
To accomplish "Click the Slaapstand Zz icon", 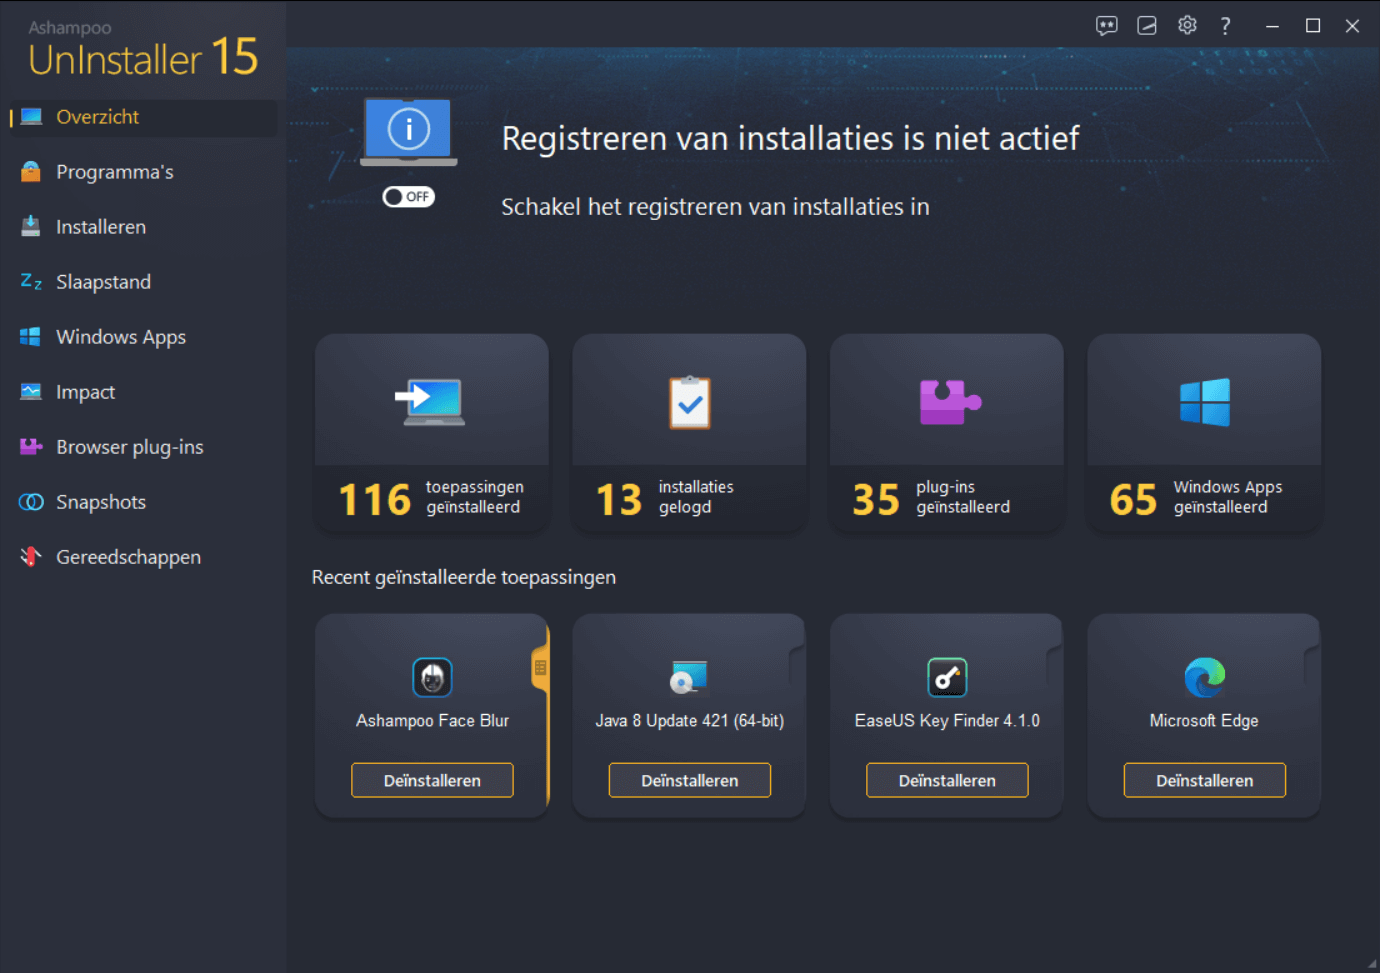I will 31,281.
